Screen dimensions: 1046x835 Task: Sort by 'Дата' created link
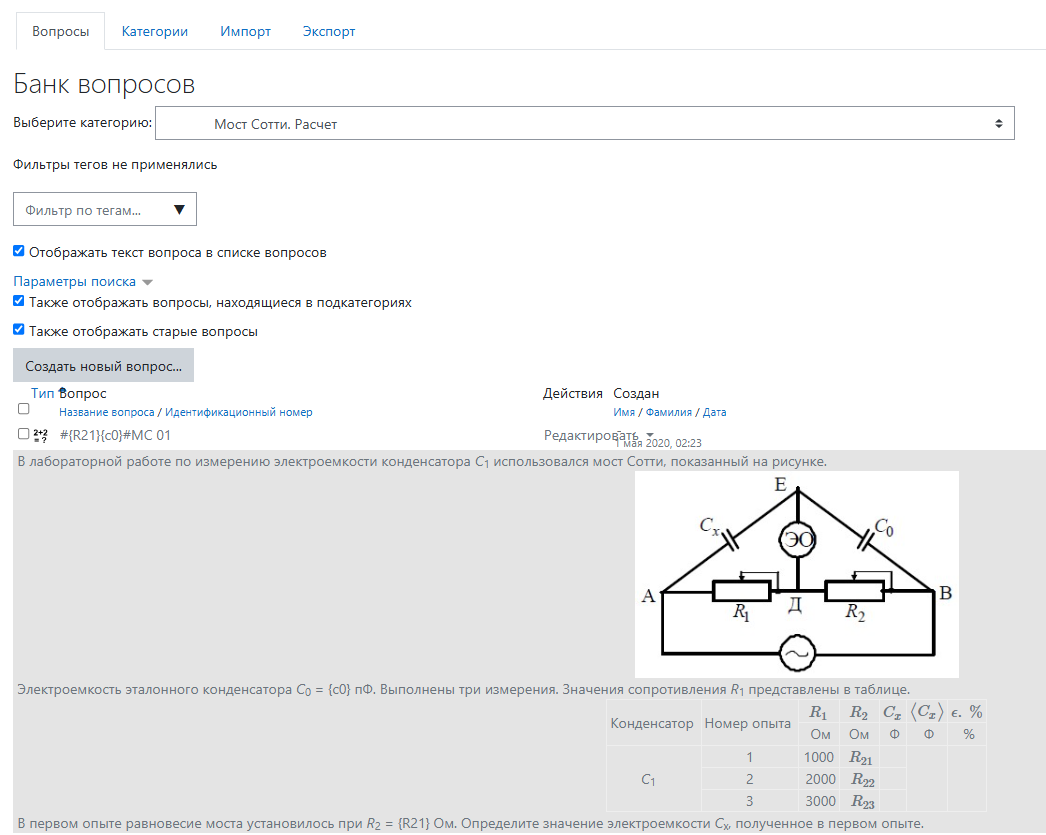click(714, 412)
